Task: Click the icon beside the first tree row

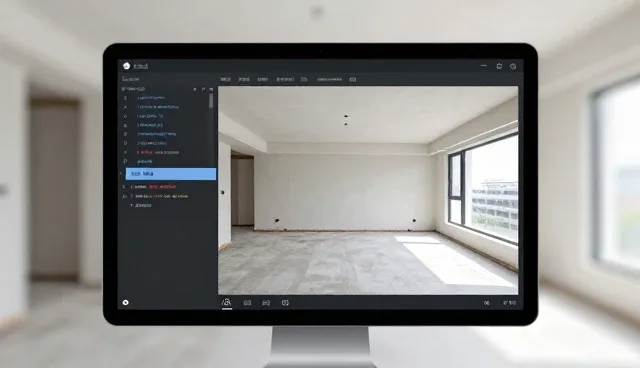Action: pos(125,98)
